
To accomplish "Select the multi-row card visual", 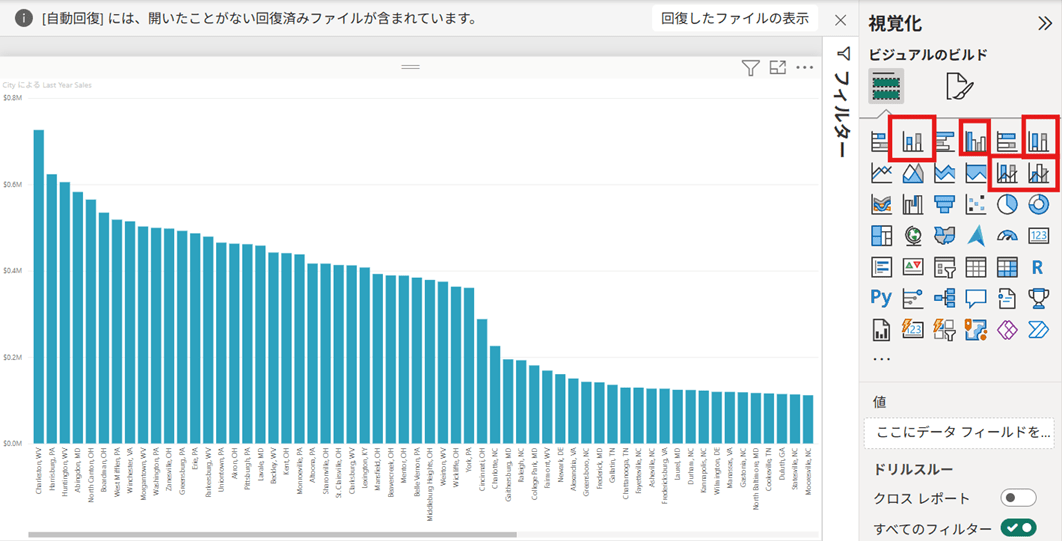I will (x=880, y=267).
